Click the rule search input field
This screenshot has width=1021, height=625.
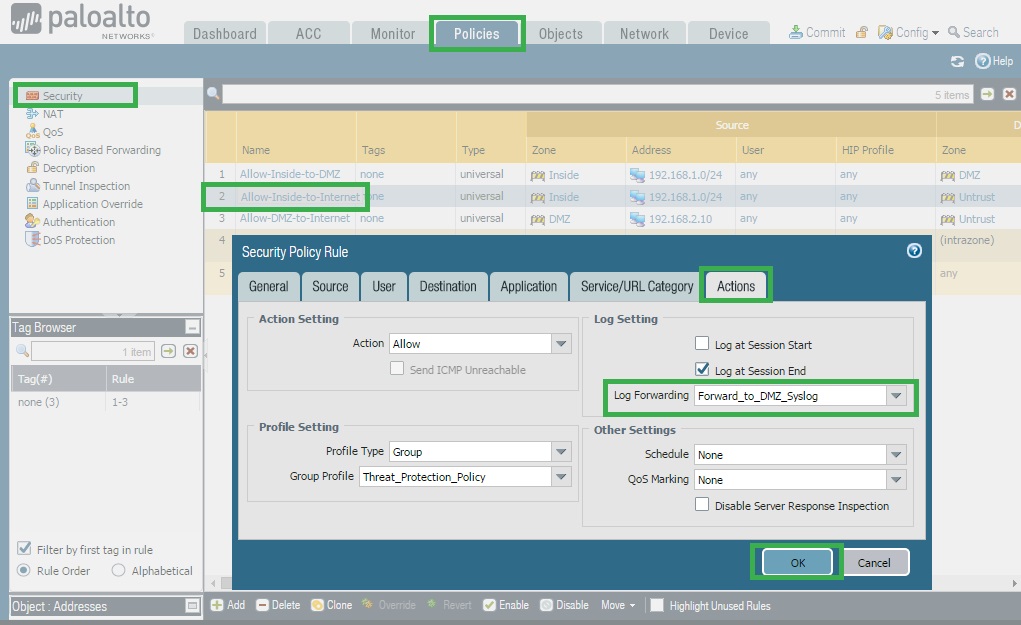pos(570,94)
